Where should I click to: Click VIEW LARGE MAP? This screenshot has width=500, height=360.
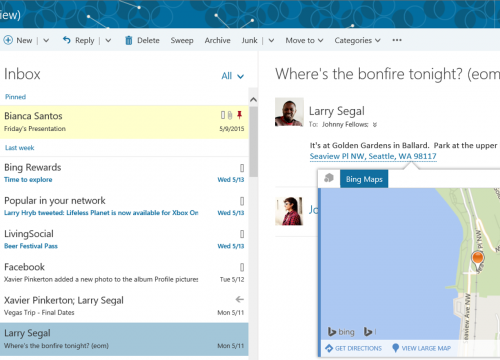[422, 348]
